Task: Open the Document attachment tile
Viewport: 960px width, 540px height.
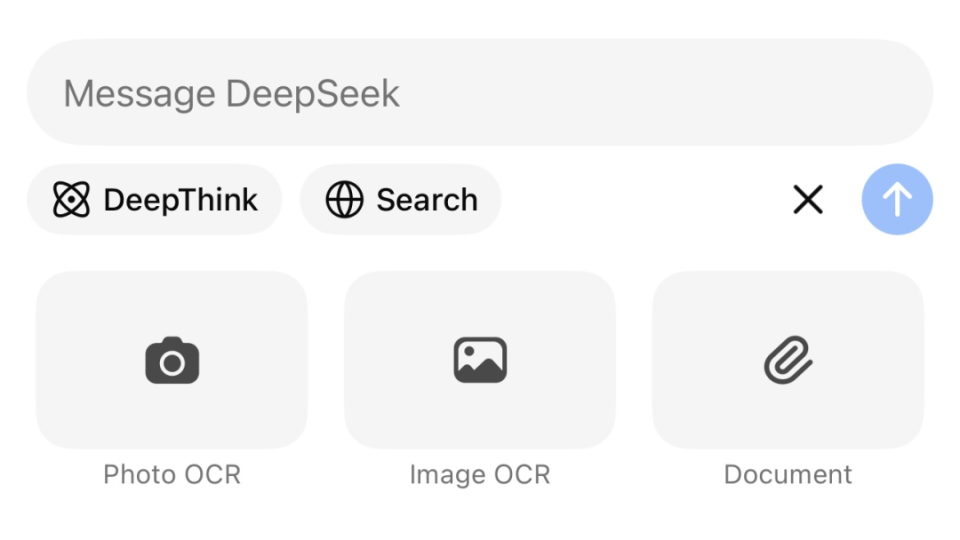Action: click(x=788, y=360)
